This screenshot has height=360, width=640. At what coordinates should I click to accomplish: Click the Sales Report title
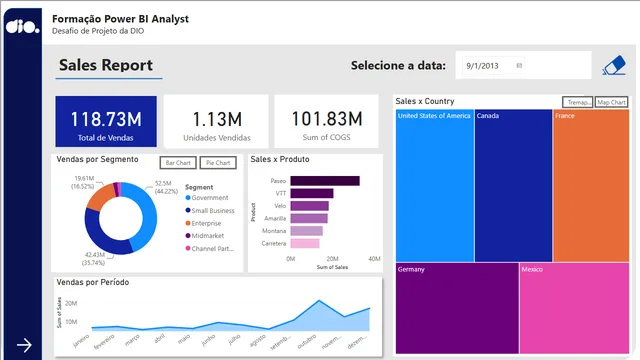pos(106,65)
